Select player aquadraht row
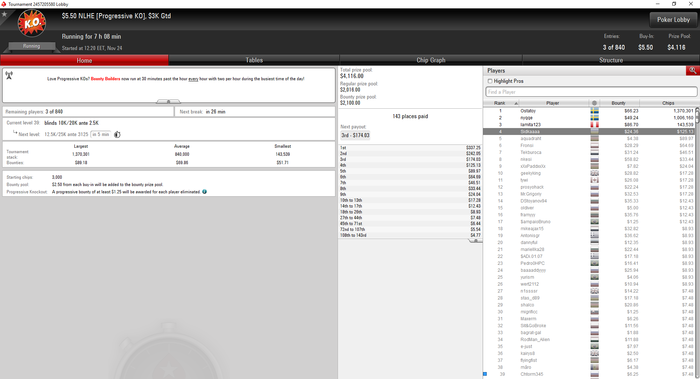Viewport: 700px width, 379px height. 589,138
